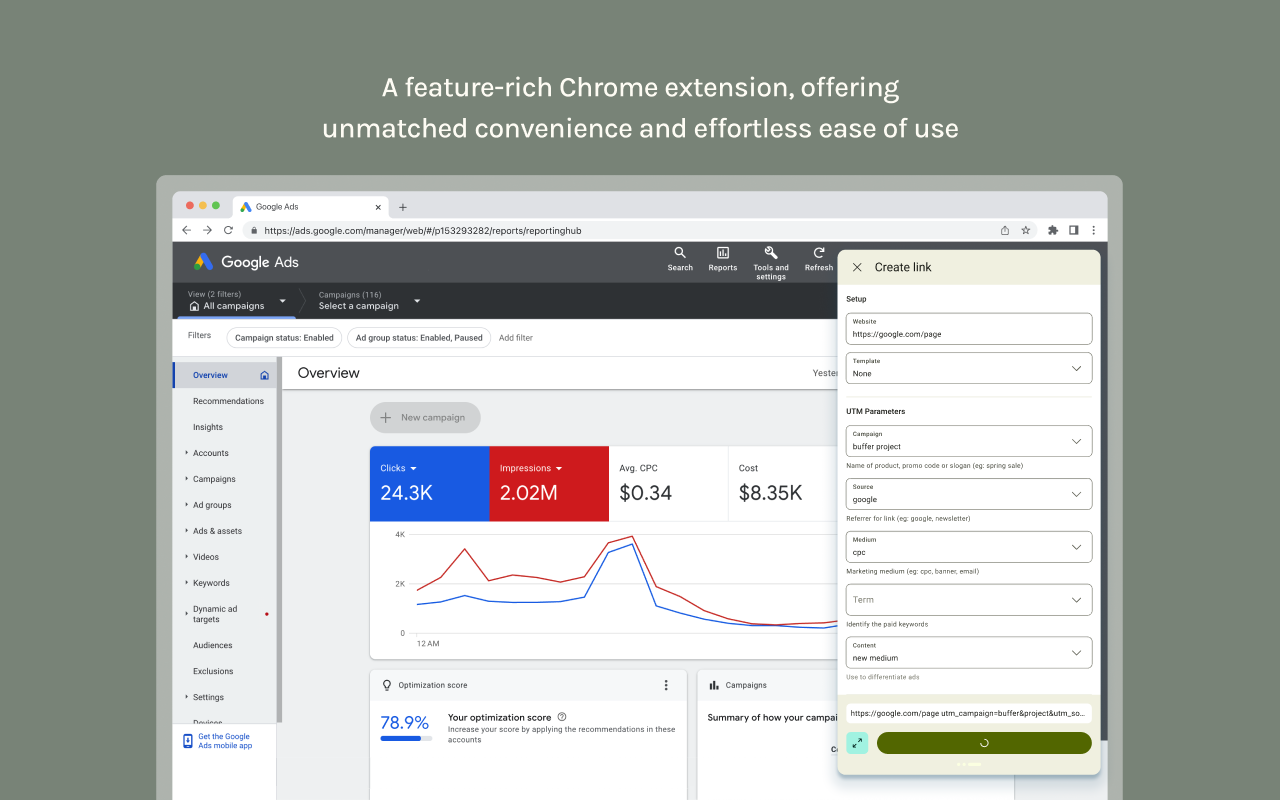Click the Avg. CPC $0.34 metric tile

[x=668, y=483]
